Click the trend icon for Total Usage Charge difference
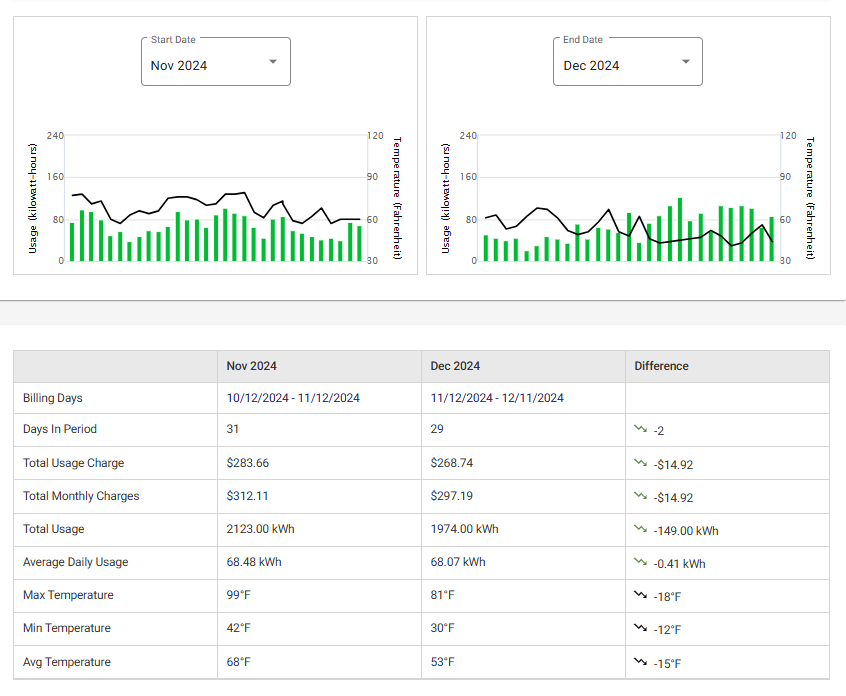846x696 pixels. [639, 465]
